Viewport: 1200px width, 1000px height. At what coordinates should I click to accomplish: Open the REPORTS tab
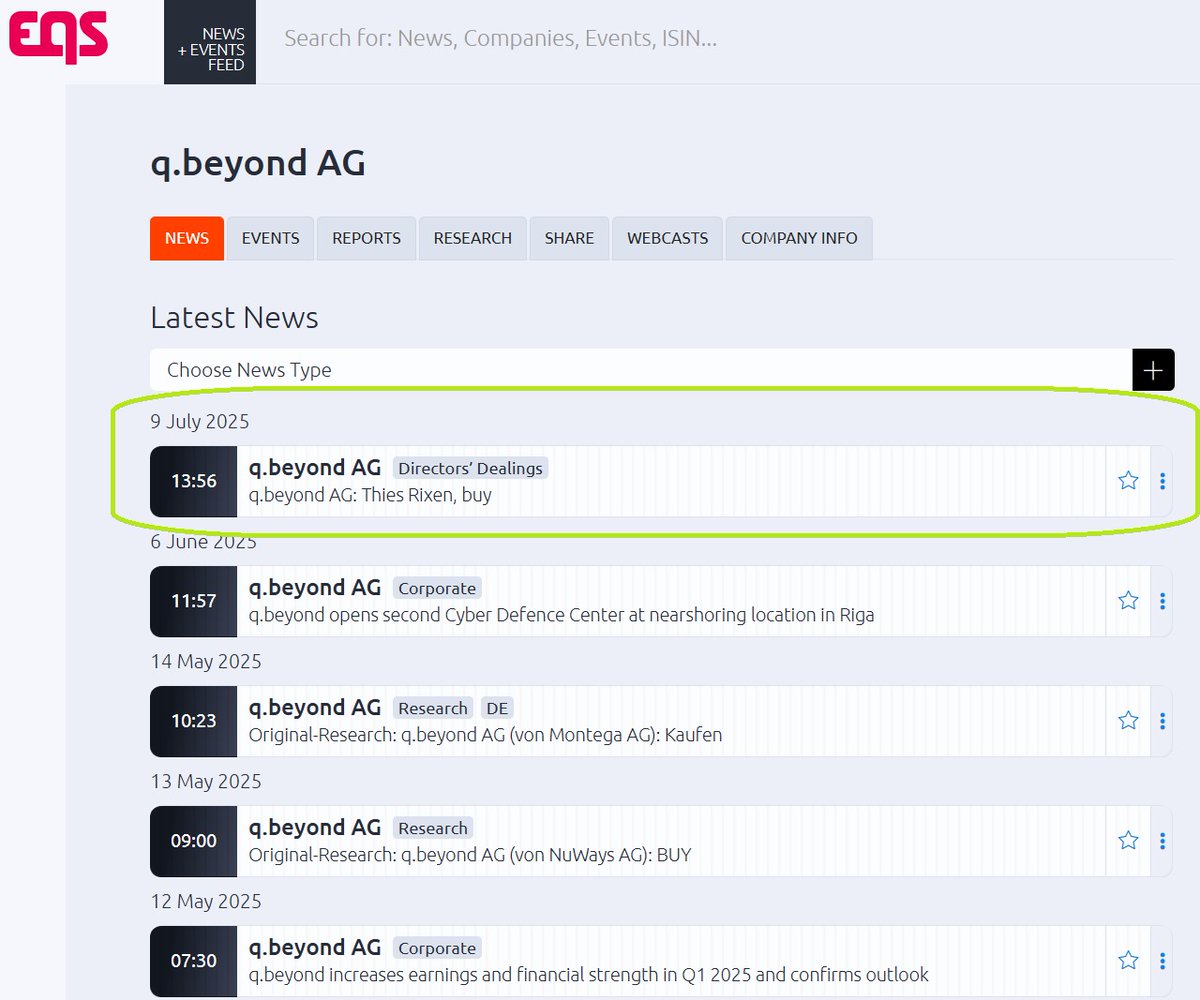tap(366, 238)
